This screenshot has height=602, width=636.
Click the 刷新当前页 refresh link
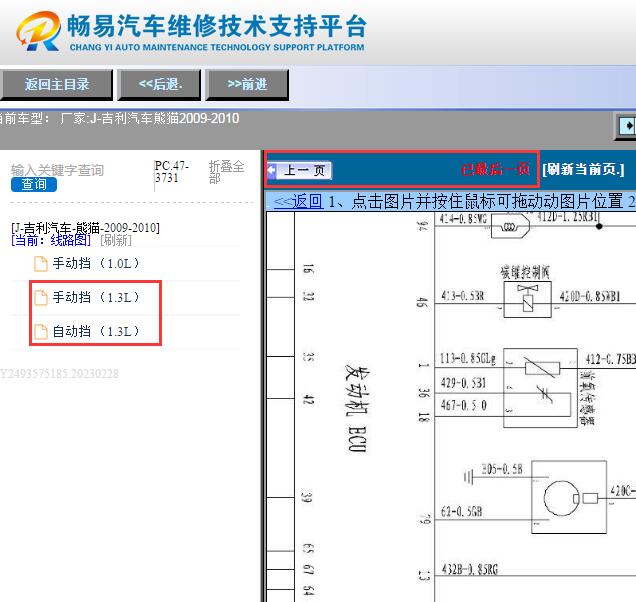click(x=583, y=169)
